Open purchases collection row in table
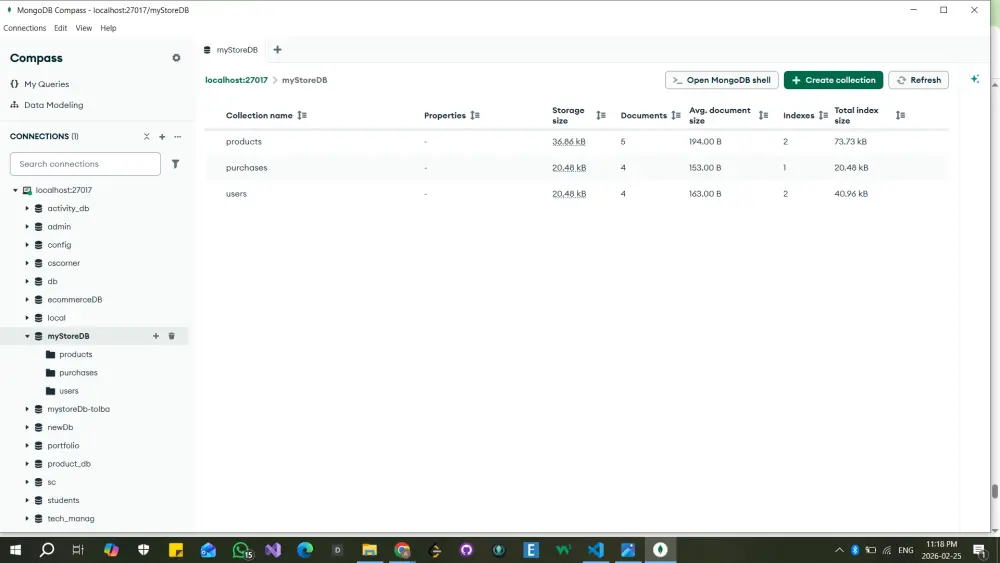The image size is (1000, 563). [x=577, y=168]
